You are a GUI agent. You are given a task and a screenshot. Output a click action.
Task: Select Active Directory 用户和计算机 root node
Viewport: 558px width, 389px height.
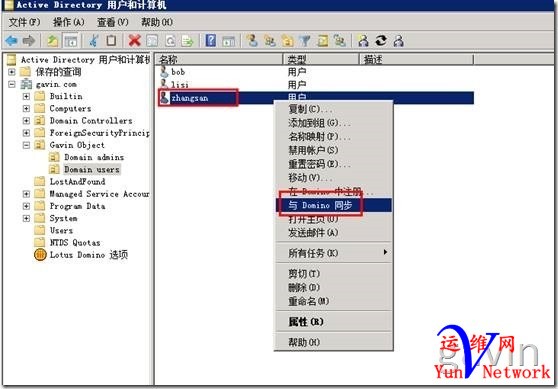[x=85, y=59]
